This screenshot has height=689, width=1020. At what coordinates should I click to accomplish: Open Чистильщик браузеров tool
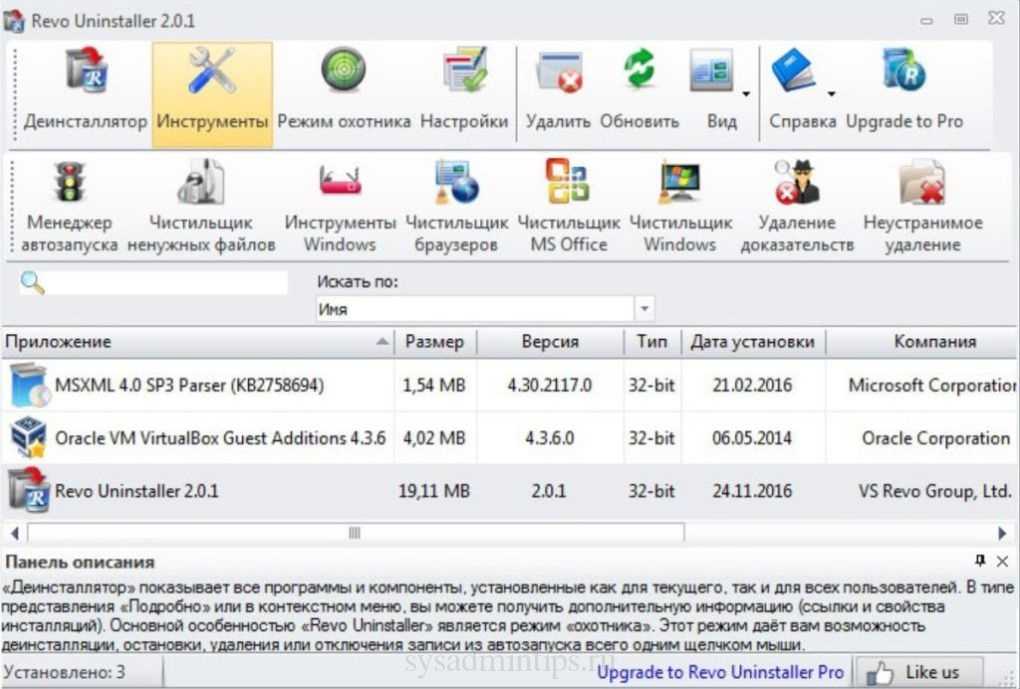(457, 206)
